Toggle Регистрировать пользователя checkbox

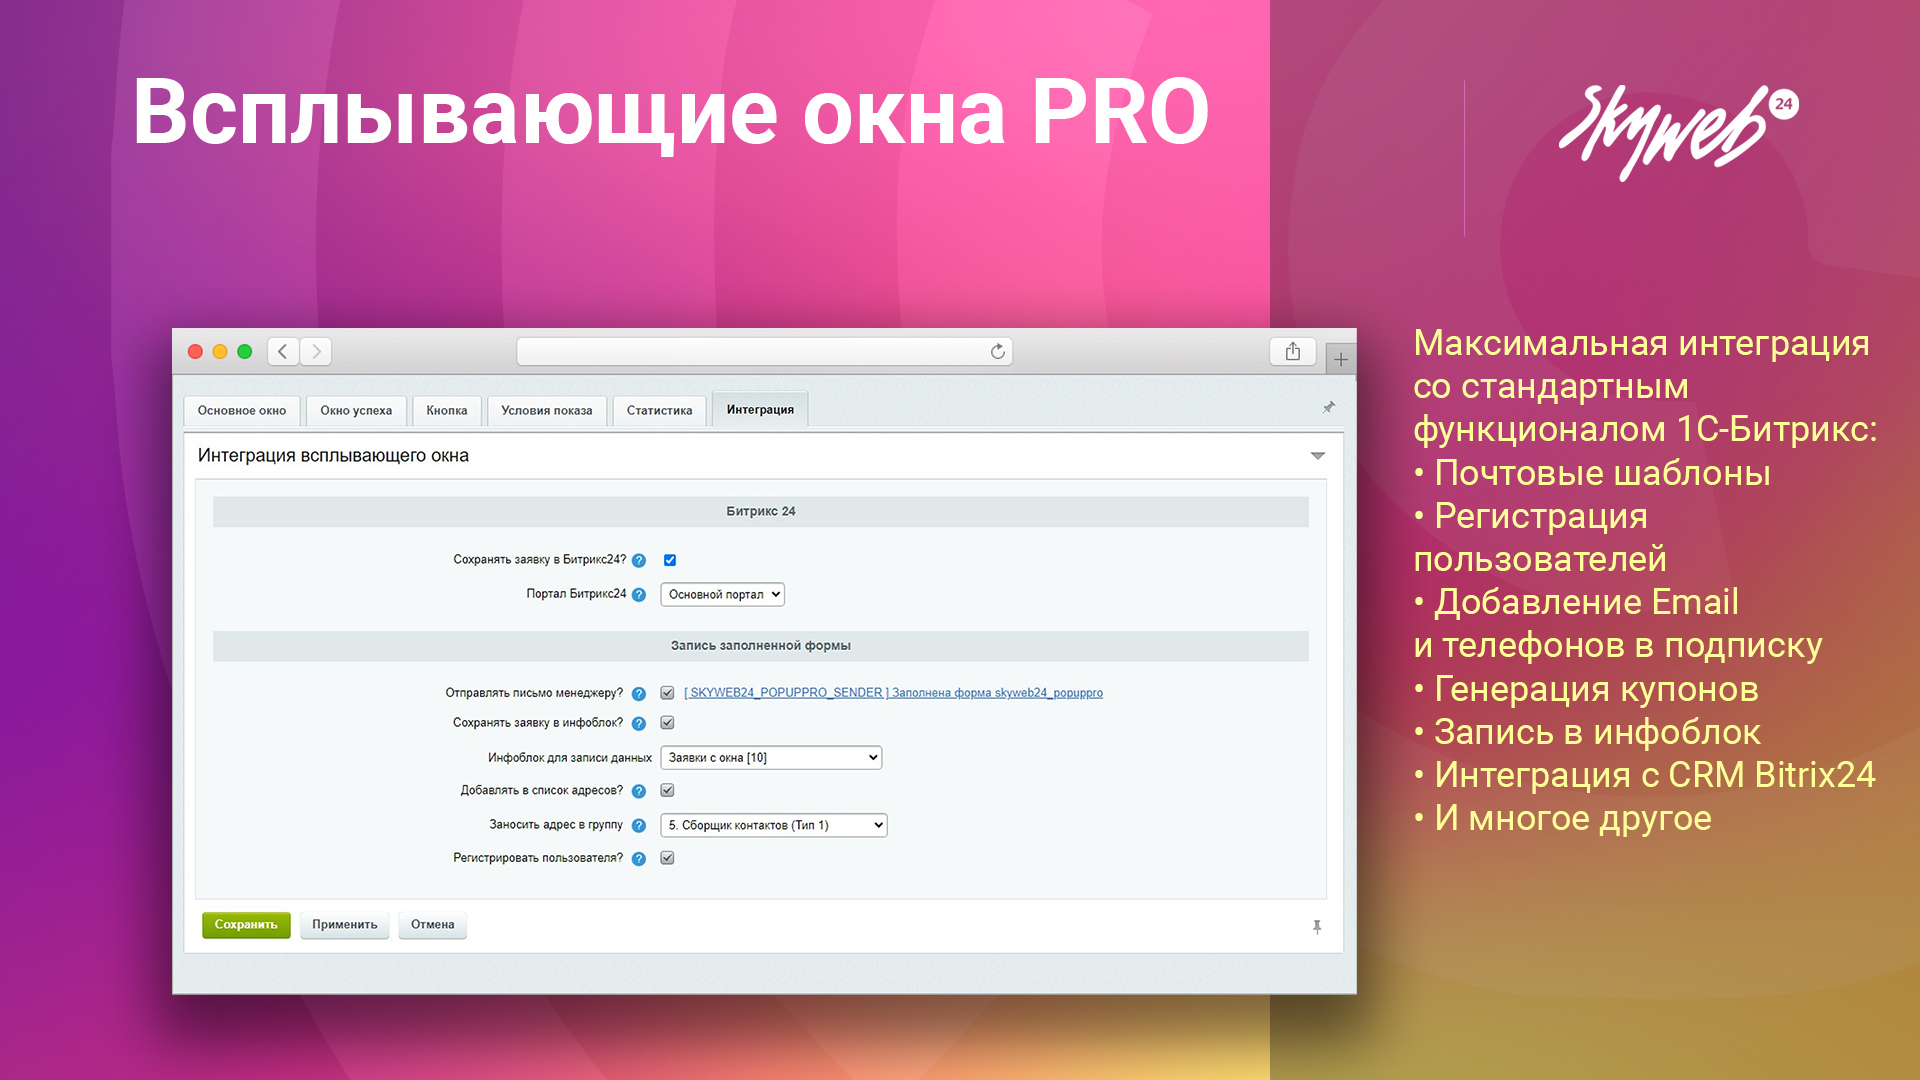coord(667,858)
